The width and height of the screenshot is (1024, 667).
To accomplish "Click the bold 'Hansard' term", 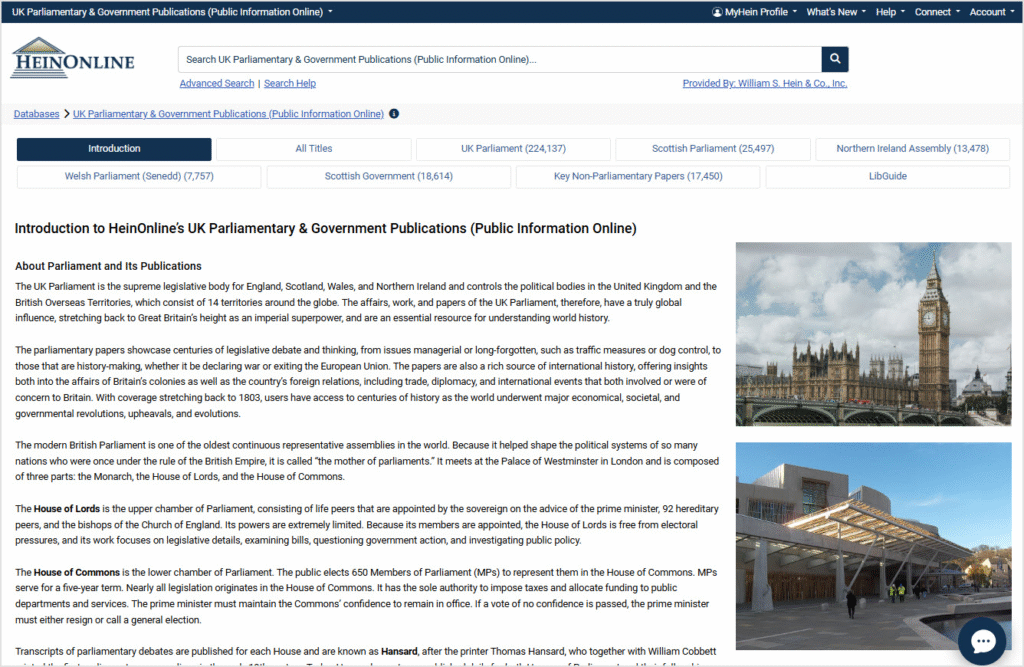I will (x=399, y=651).
